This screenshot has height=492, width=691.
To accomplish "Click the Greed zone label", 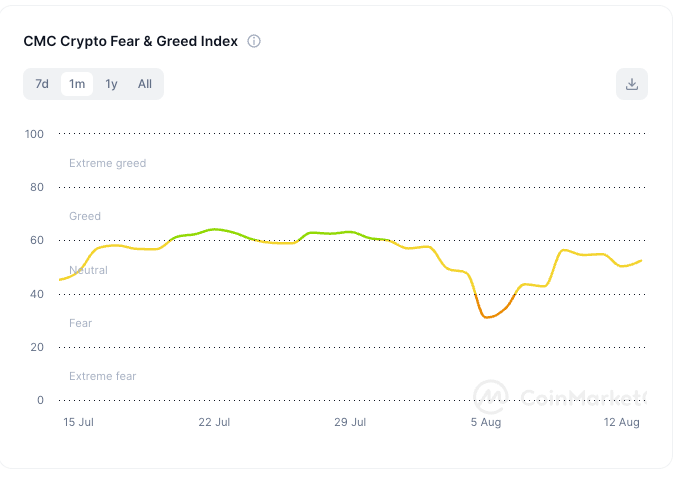I will tap(85, 216).
